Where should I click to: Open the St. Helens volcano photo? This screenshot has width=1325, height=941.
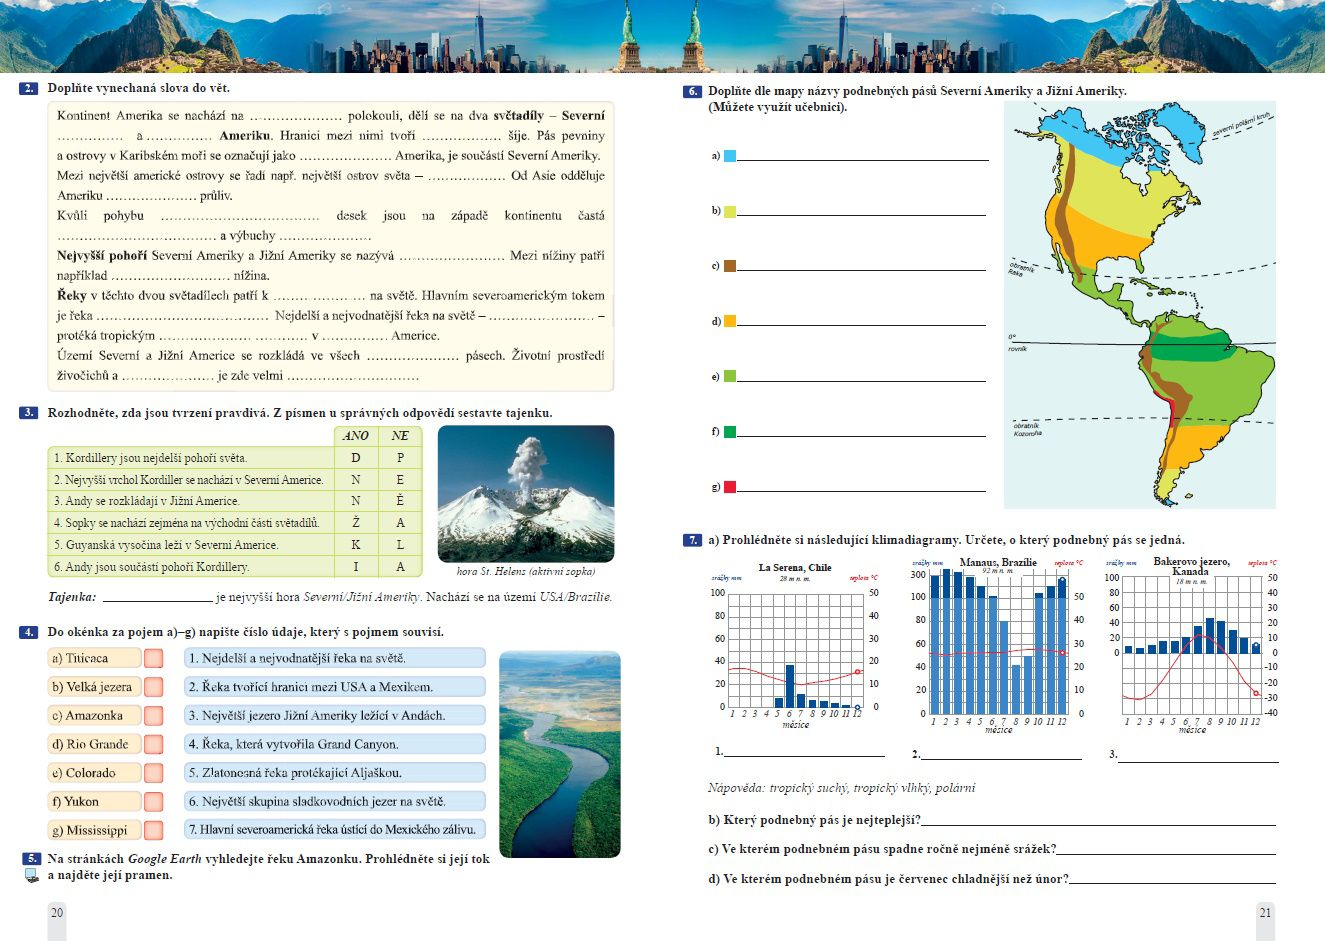point(526,494)
